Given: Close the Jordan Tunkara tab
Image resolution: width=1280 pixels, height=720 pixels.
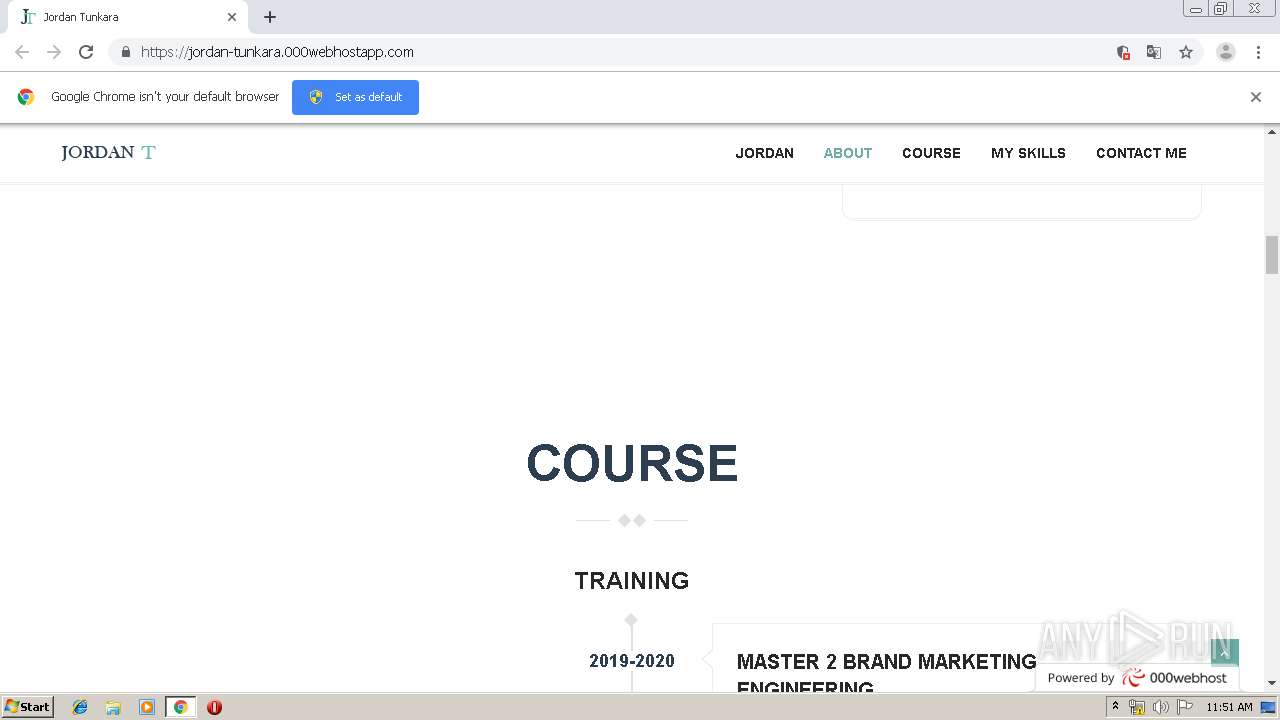Looking at the screenshot, I should 232,17.
